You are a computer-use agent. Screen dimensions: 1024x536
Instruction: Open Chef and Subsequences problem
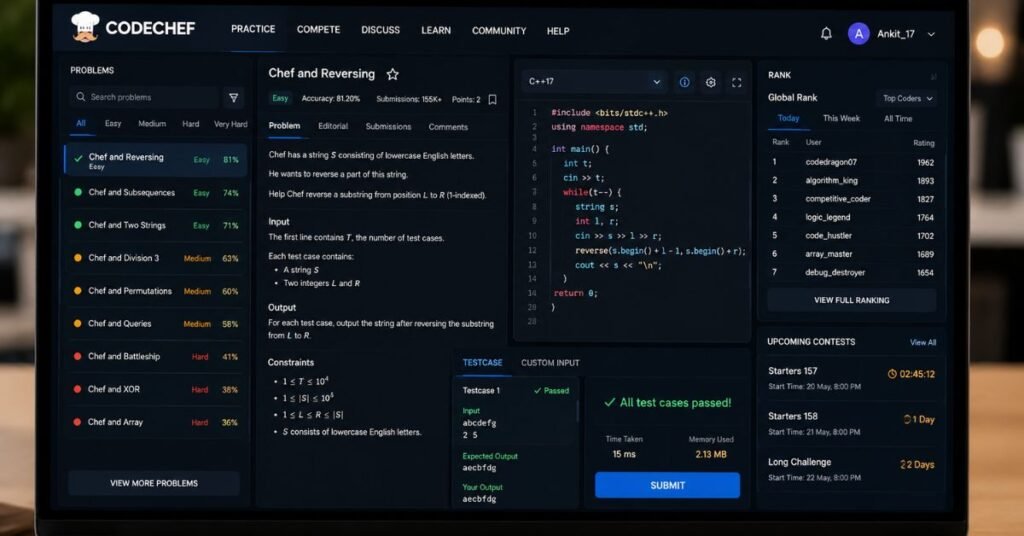[155, 193]
